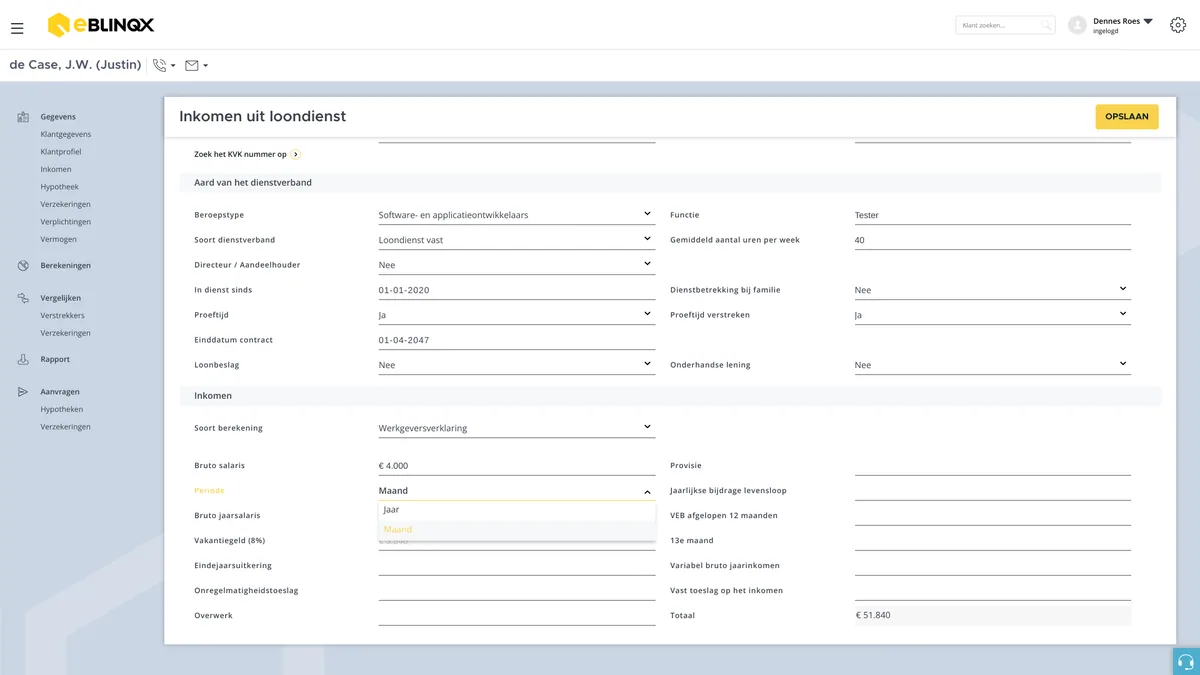
Task: Click the Berekeningen sidebar icon
Action: pyautogui.click(x=23, y=265)
